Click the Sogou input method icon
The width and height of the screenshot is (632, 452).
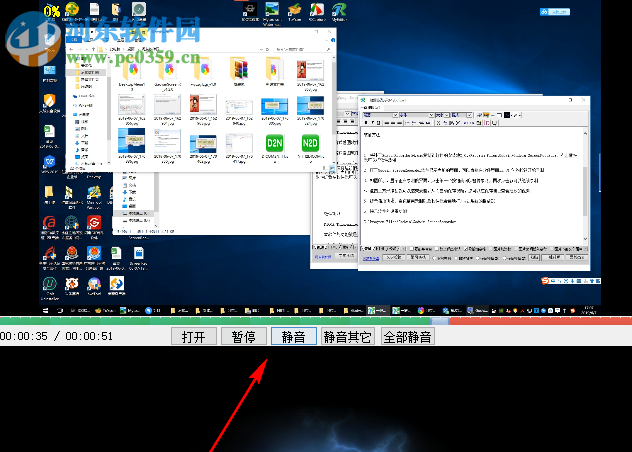pyautogui.click(x=545, y=281)
